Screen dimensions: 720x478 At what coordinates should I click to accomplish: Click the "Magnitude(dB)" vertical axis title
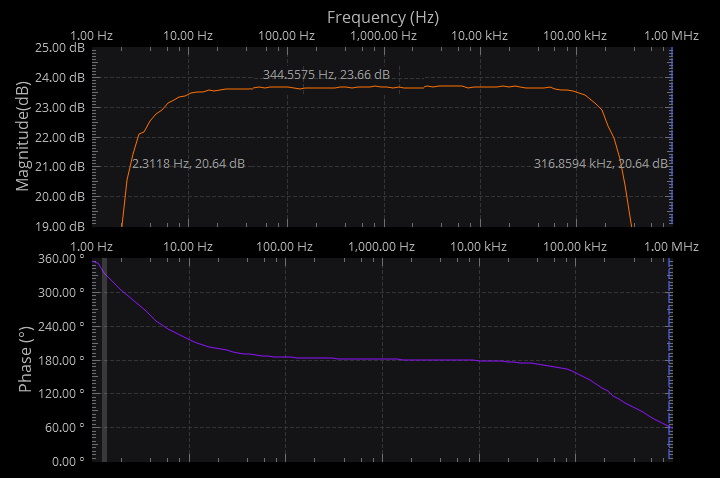pos(22,136)
